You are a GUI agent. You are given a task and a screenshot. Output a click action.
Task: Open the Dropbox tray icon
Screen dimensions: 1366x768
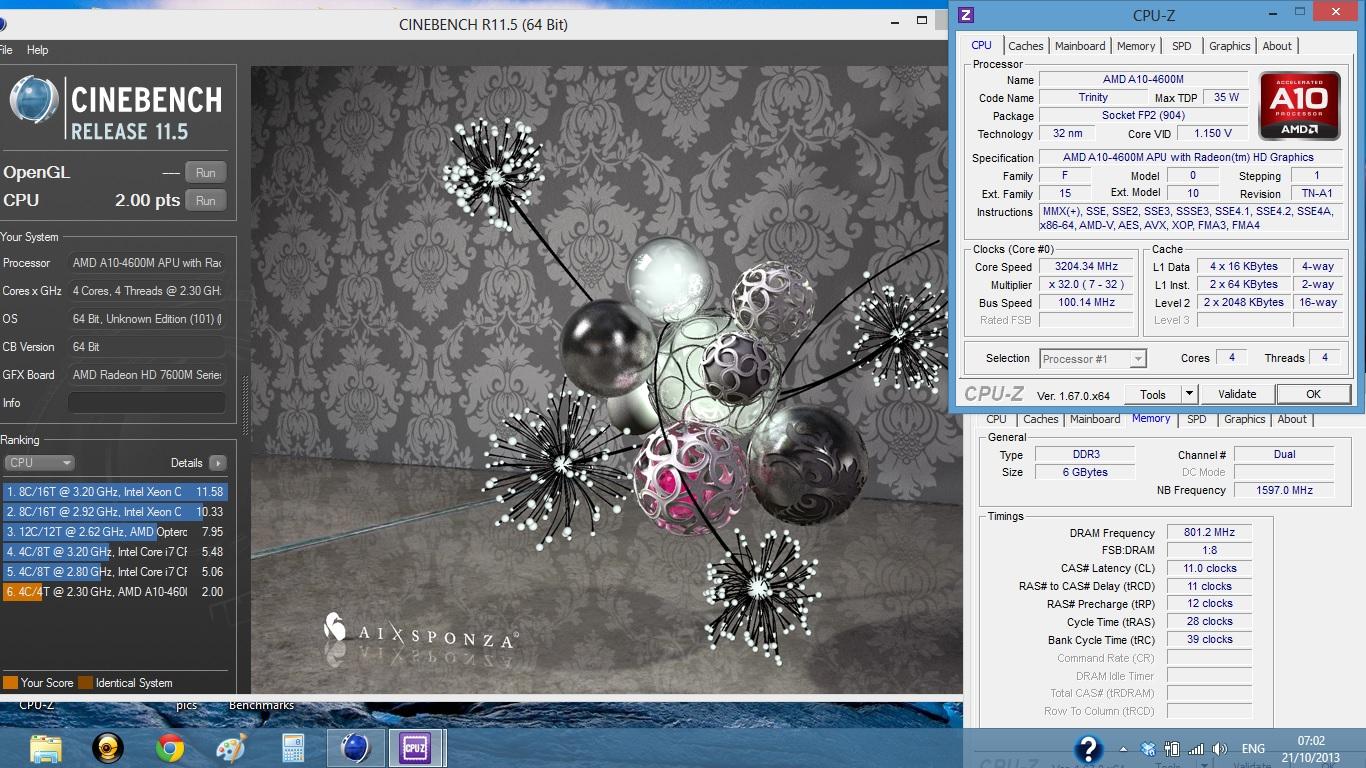pos(1148,749)
